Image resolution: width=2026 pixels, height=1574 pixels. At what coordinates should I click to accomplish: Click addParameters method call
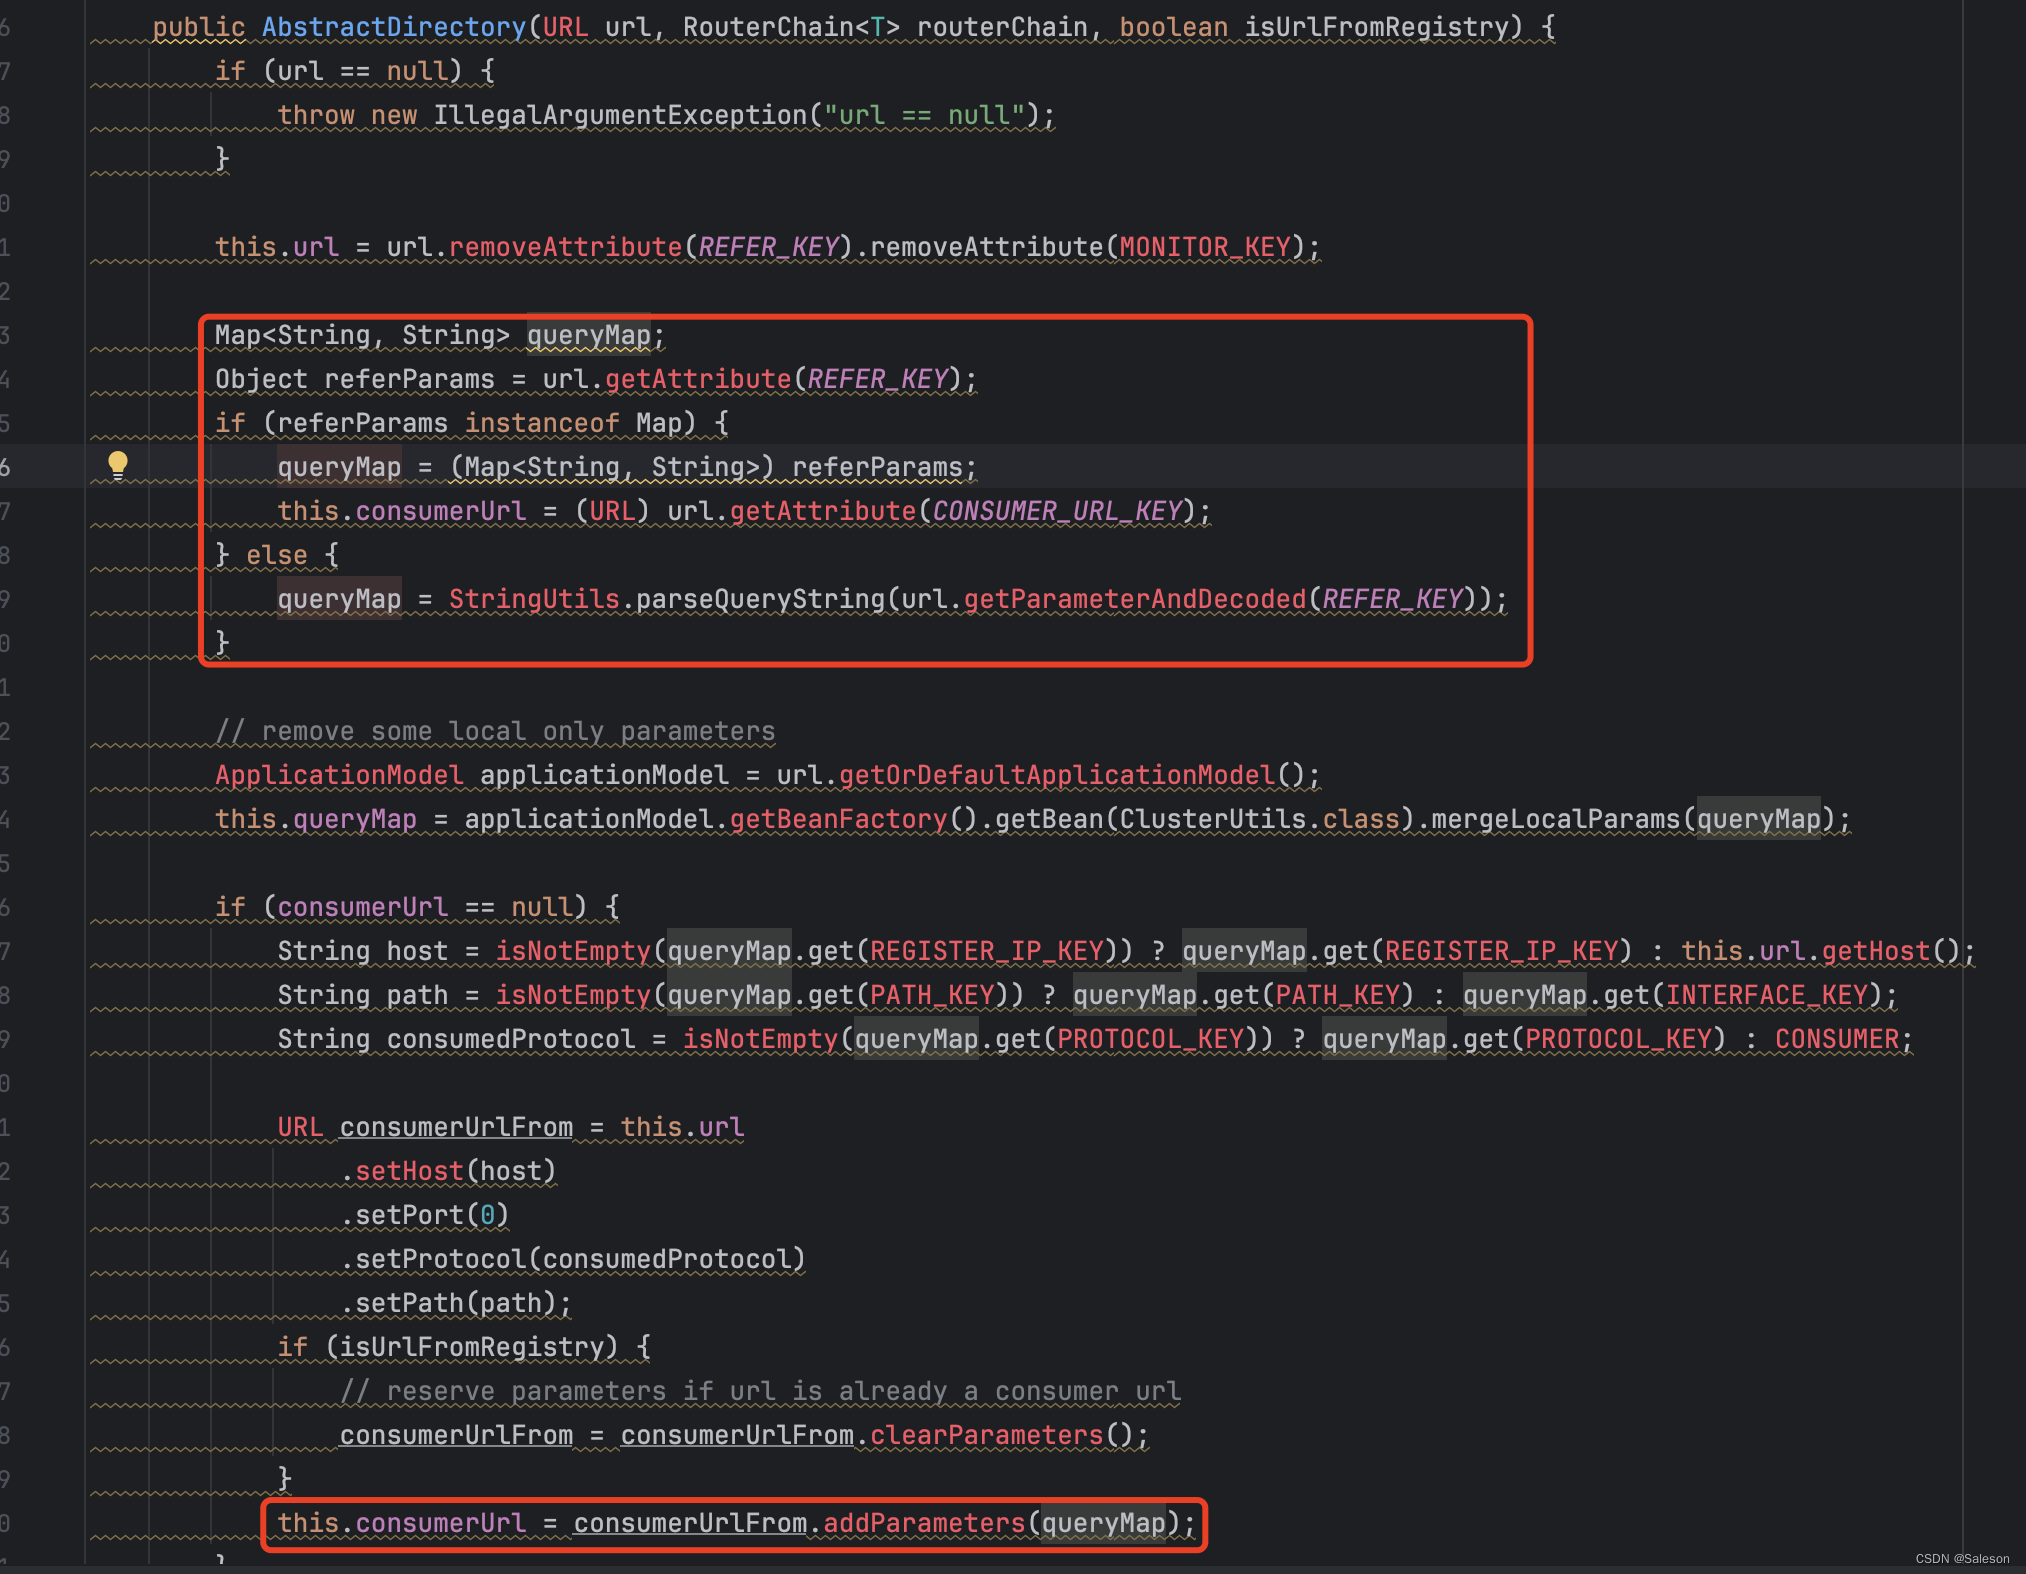click(924, 1523)
